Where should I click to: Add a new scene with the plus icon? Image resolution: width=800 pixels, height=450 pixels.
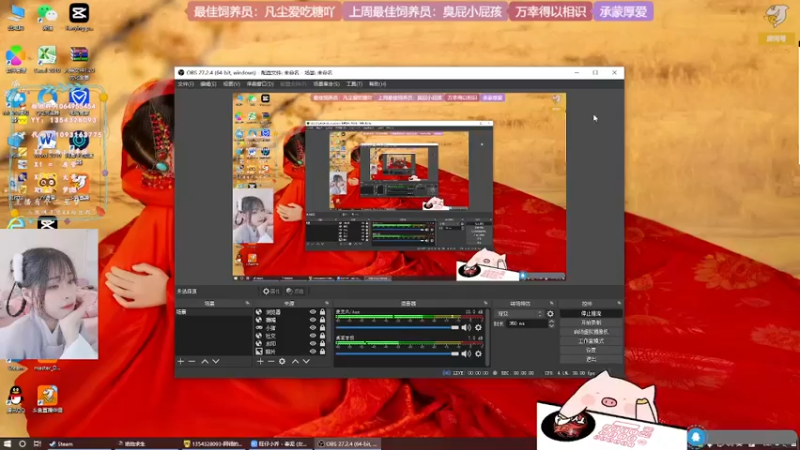point(181,361)
